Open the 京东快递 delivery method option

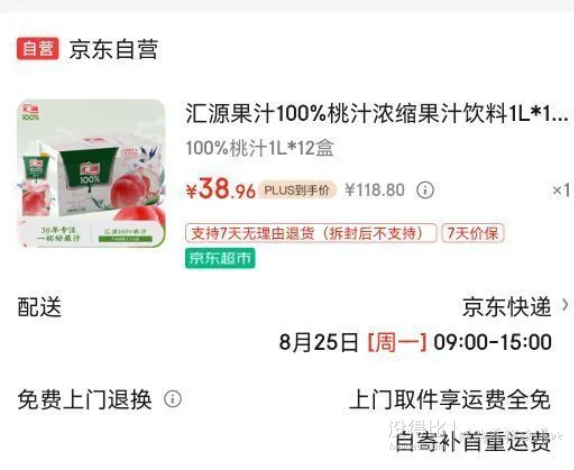(507, 306)
